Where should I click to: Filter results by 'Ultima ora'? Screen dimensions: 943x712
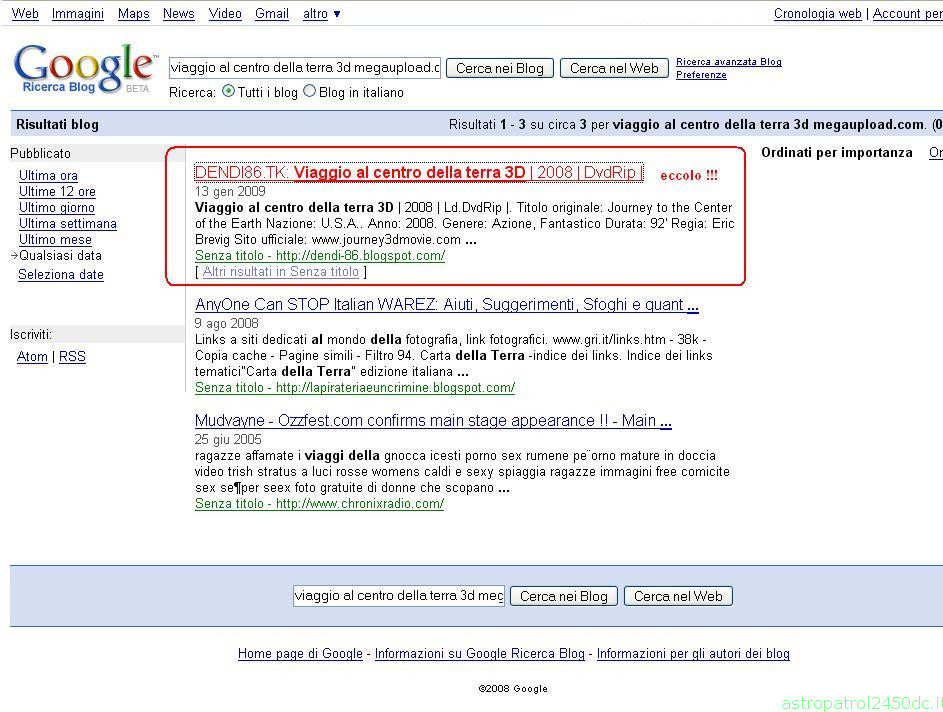[x=48, y=175]
